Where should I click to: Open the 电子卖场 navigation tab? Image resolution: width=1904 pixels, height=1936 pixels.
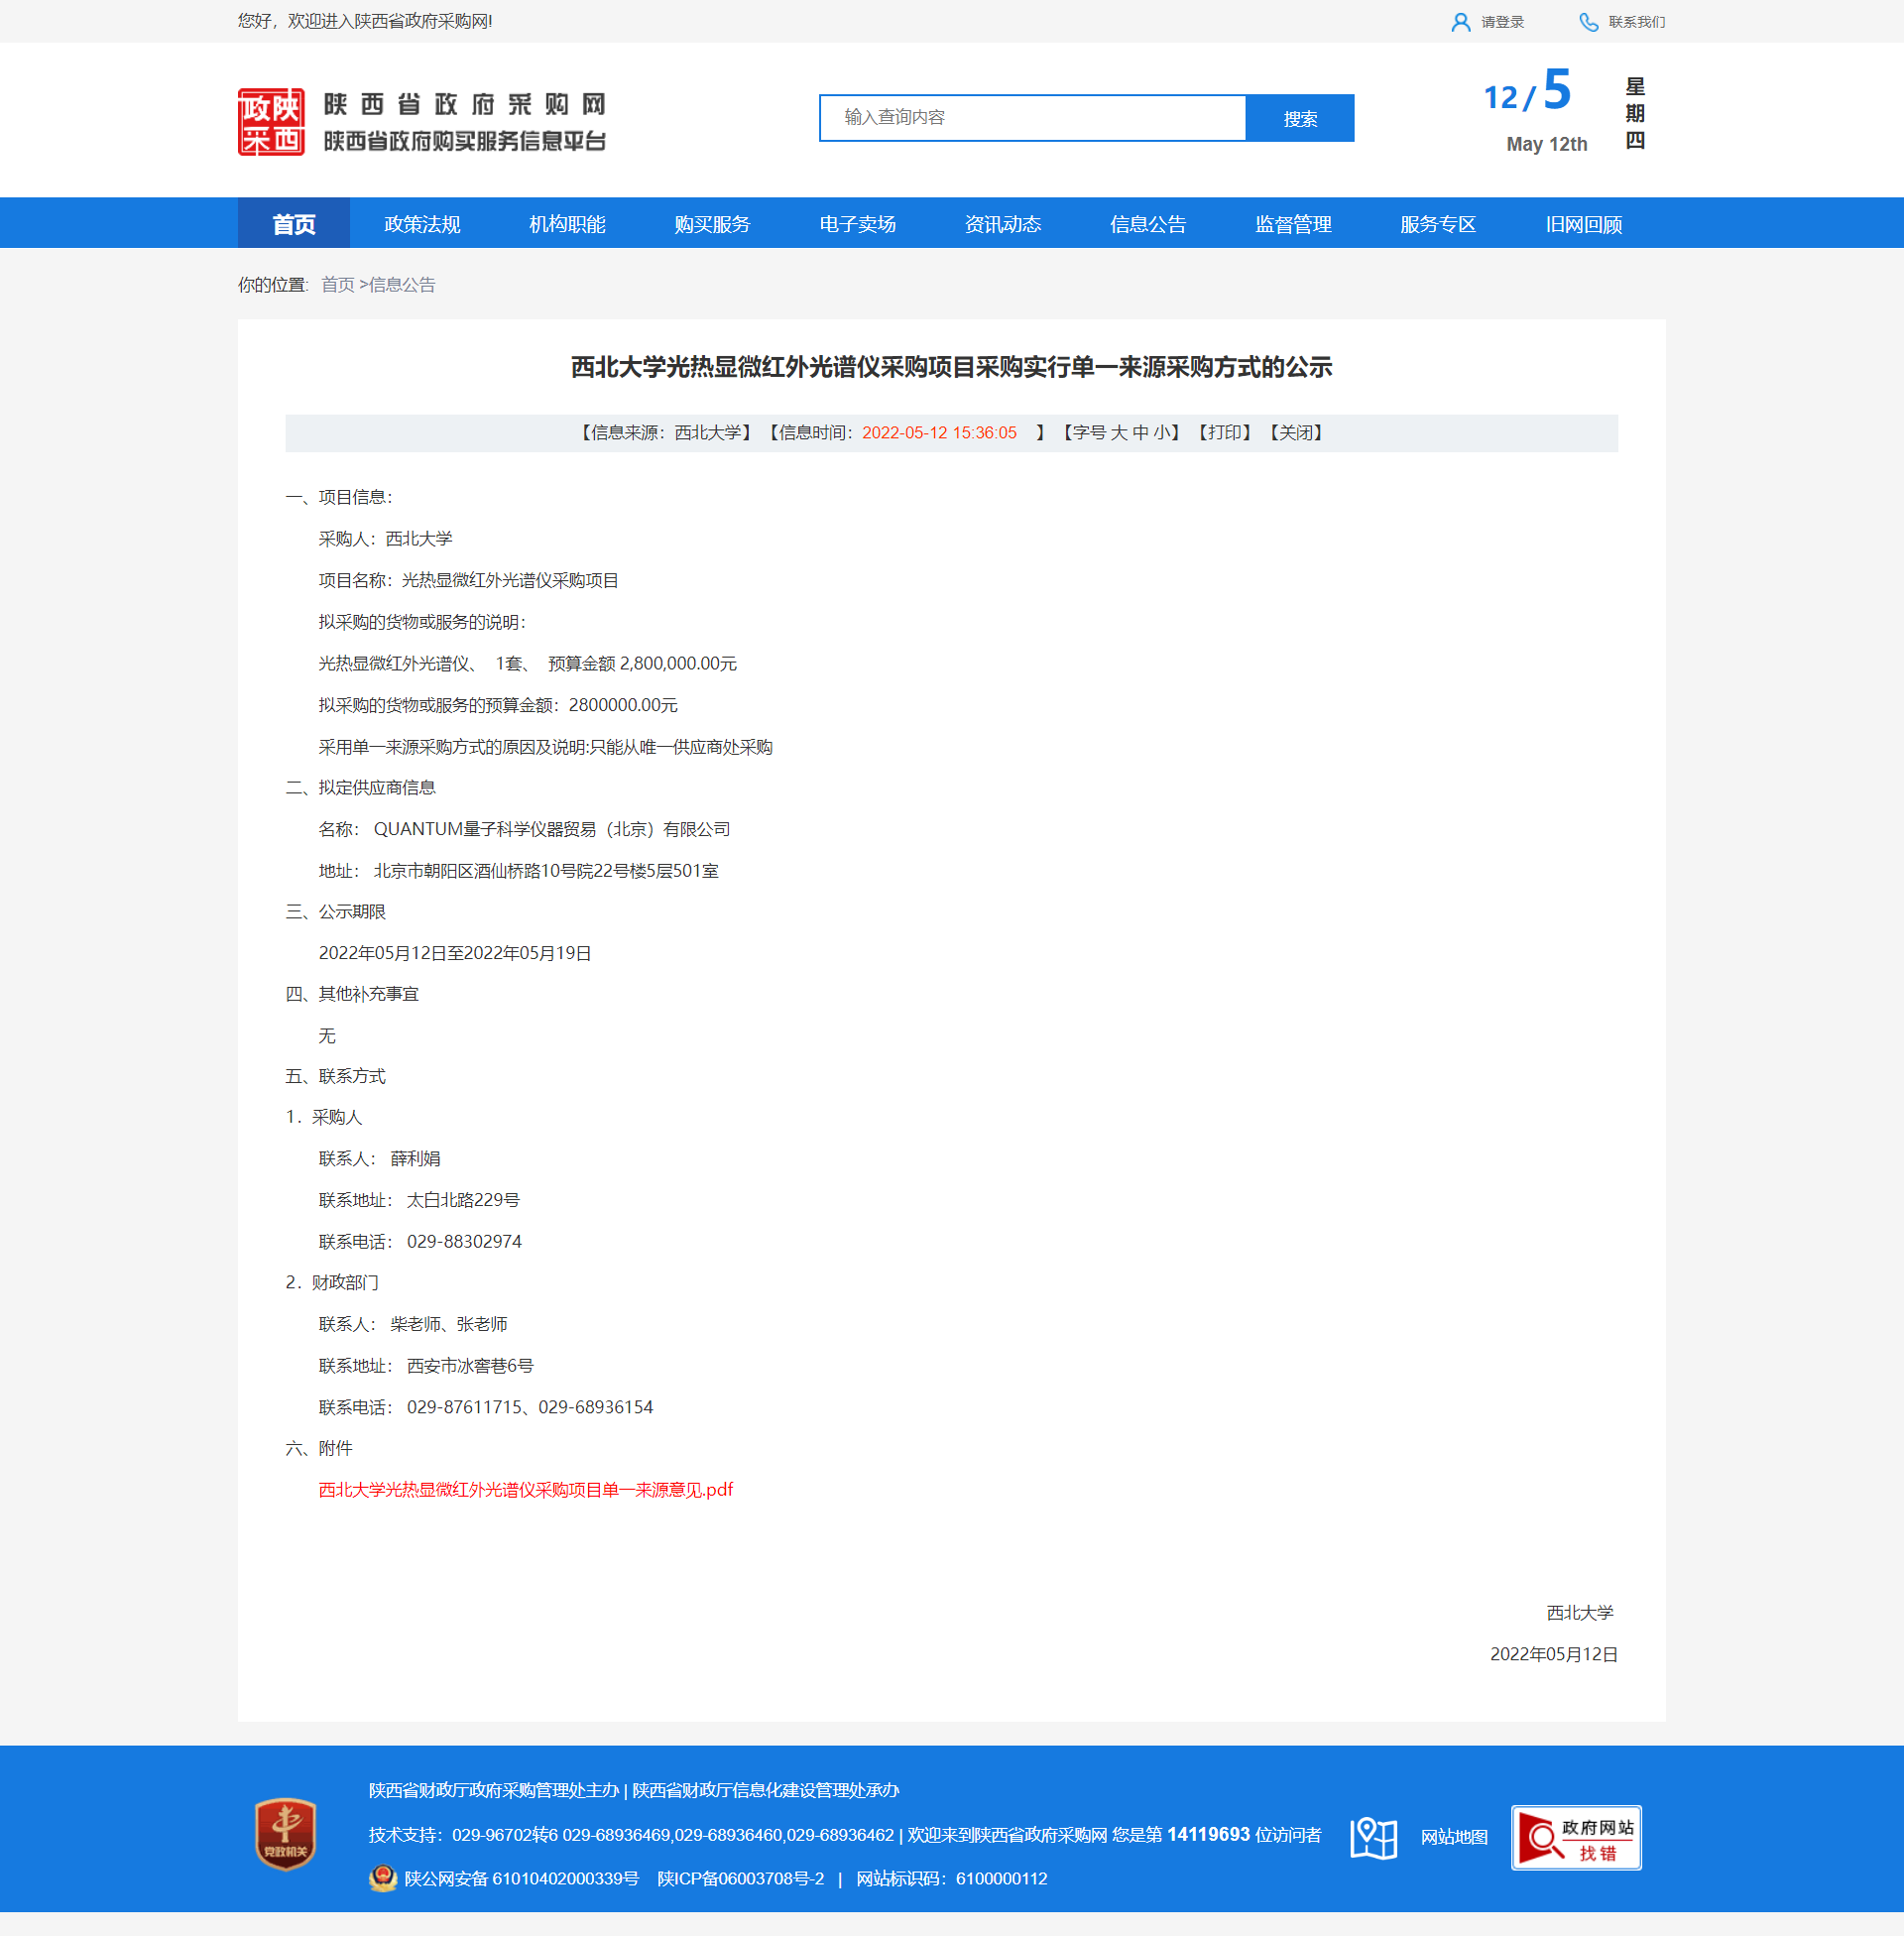click(x=857, y=224)
